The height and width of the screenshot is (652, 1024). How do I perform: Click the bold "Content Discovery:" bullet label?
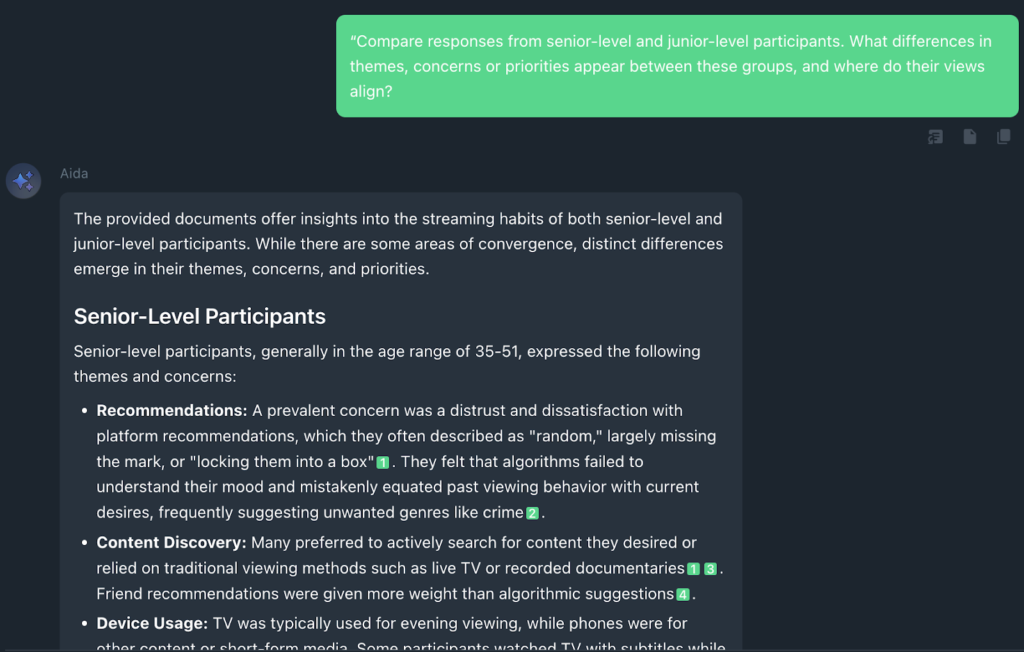(x=171, y=543)
